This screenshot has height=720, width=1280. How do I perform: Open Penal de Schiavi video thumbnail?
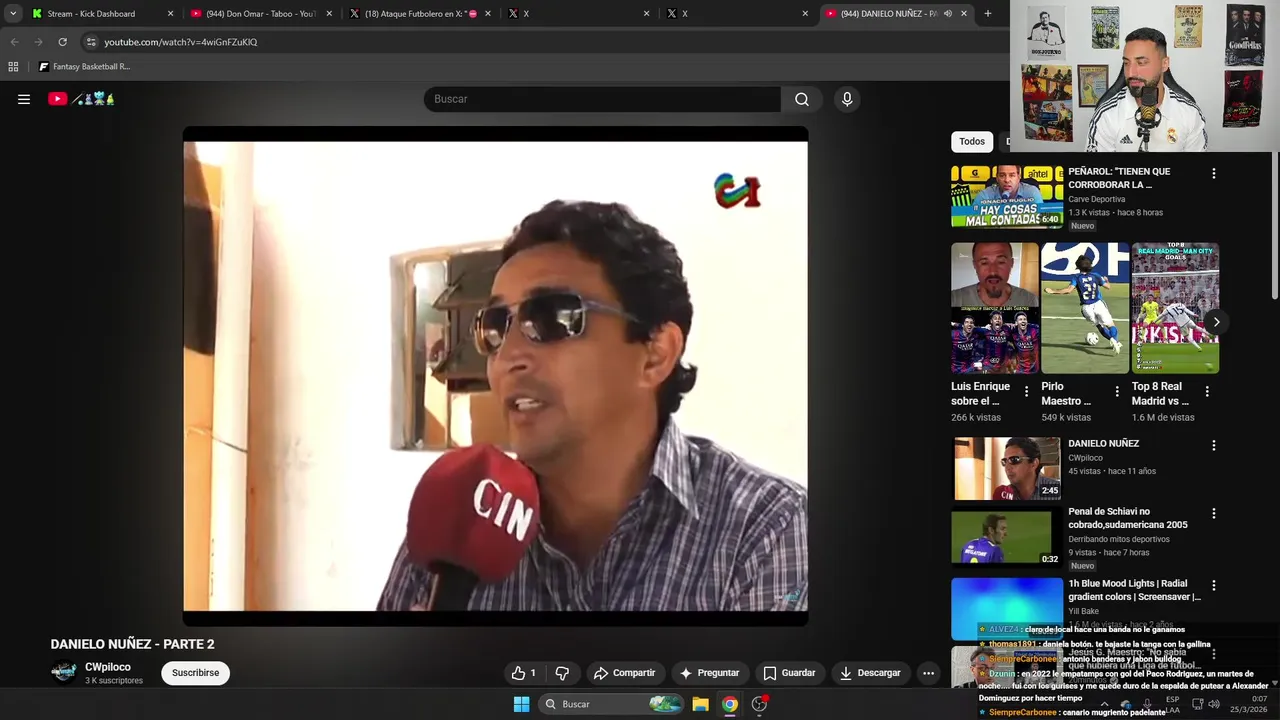[1007, 538]
